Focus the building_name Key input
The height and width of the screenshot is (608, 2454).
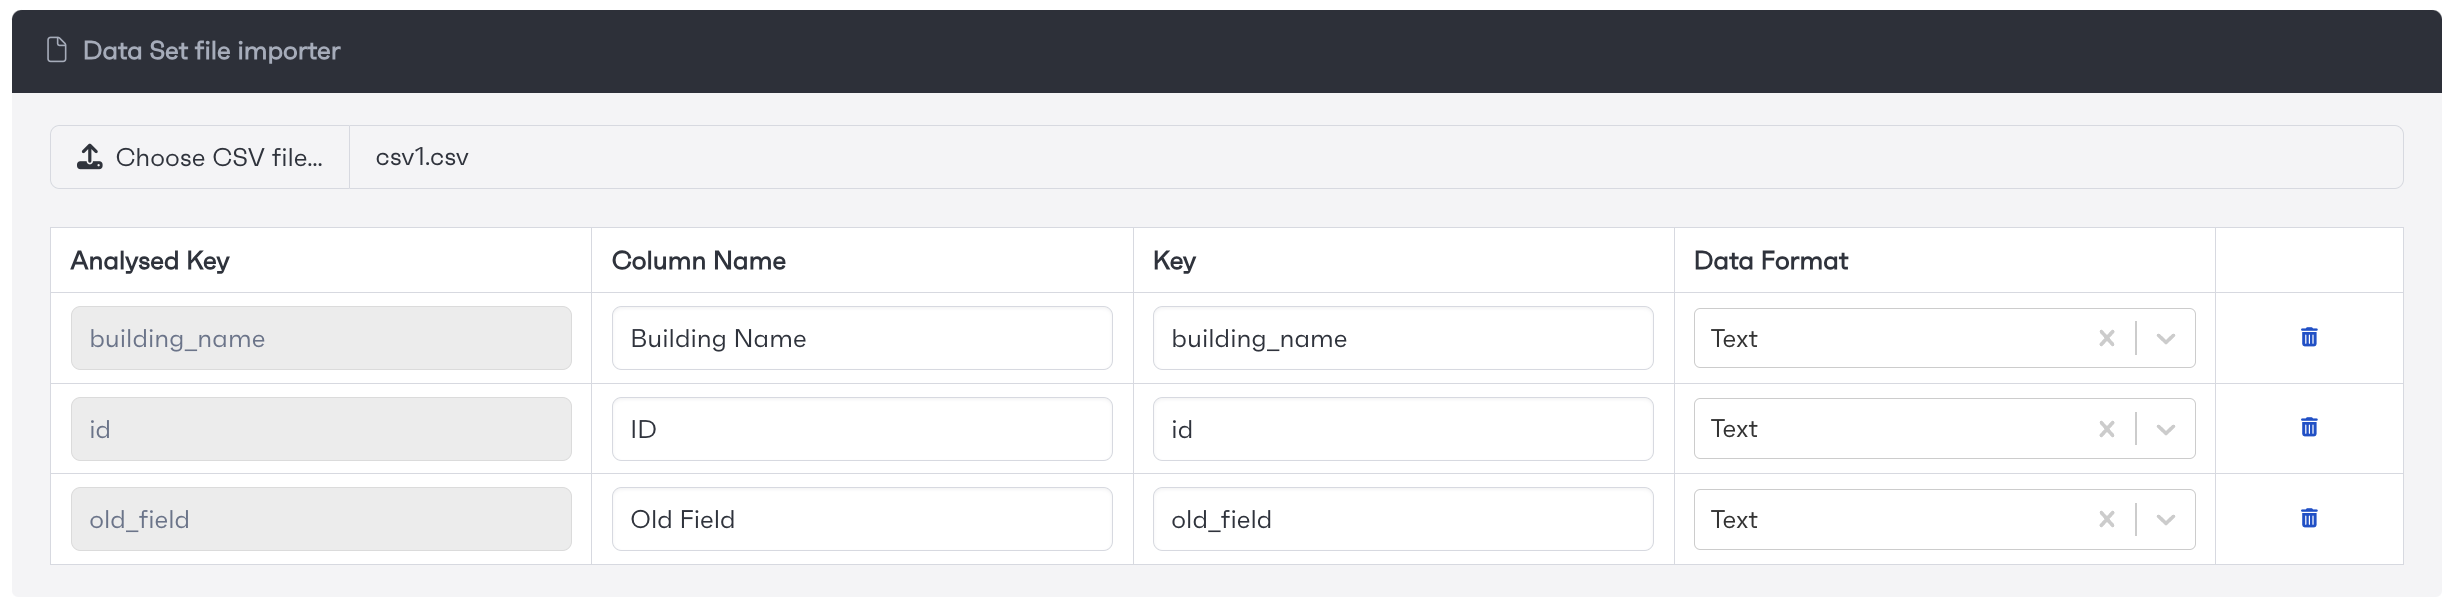point(1403,338)
